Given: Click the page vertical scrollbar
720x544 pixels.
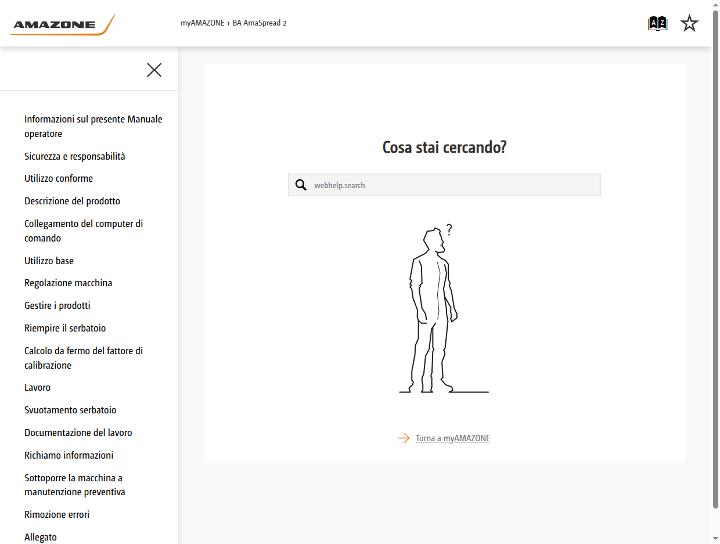Looking at the screenshot, I should pos(715,257).
